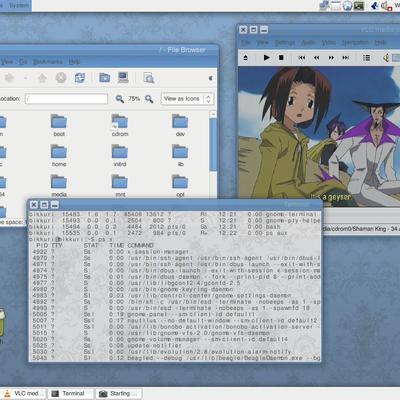The image size is (400, 400).
Task: Click the Beagle search tray icon
Action: [374, 6]
